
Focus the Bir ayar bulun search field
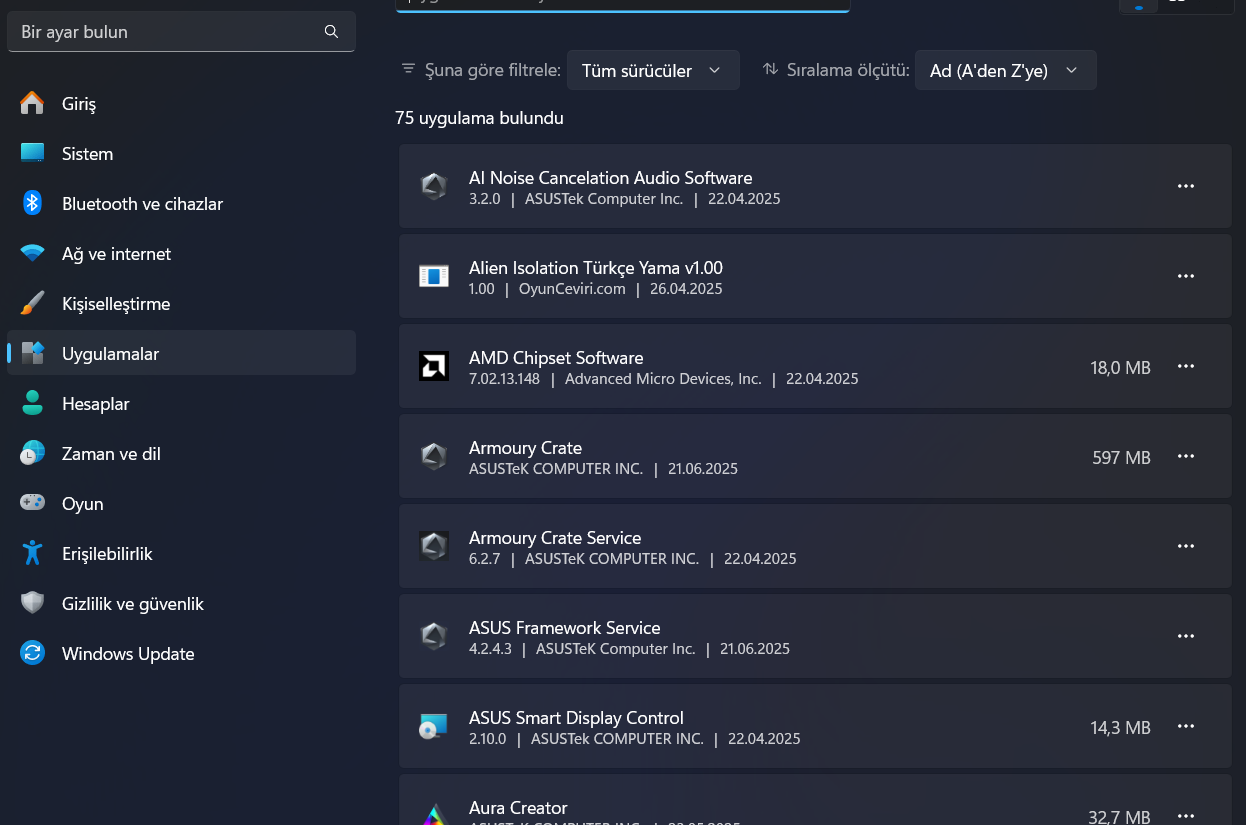pyautogui.click(x=181, y=32)
